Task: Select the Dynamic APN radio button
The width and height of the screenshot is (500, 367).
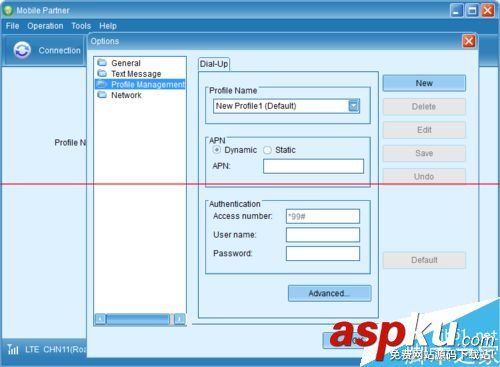Action: pyautogui.click(x=217, y=150)
